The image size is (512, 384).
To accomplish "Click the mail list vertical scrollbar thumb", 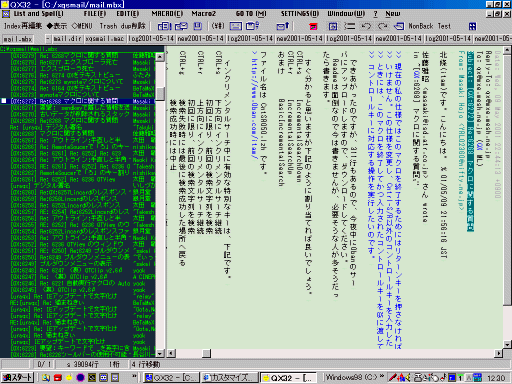I will tap(160, 94).
